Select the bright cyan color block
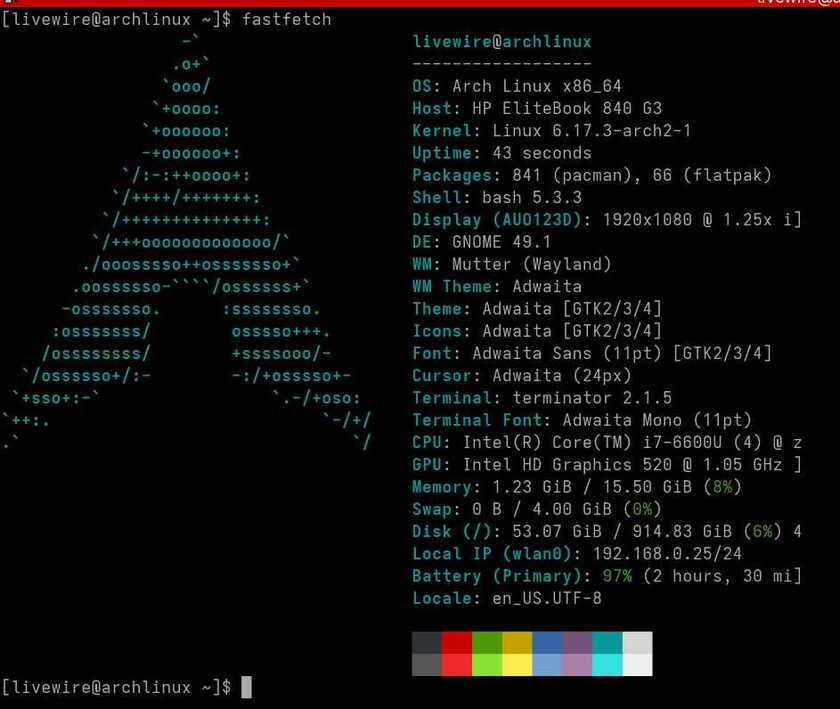The height and width of the screenshot is (709, 840). click(608, 665)
